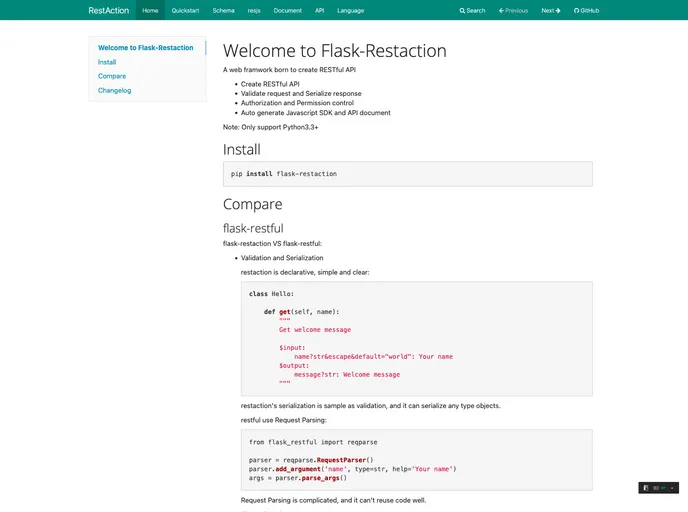Screen dimensions: 688x512
Task: Expand the docs version flyout caret
Action: pyautogui.click(x=672, y=488)
